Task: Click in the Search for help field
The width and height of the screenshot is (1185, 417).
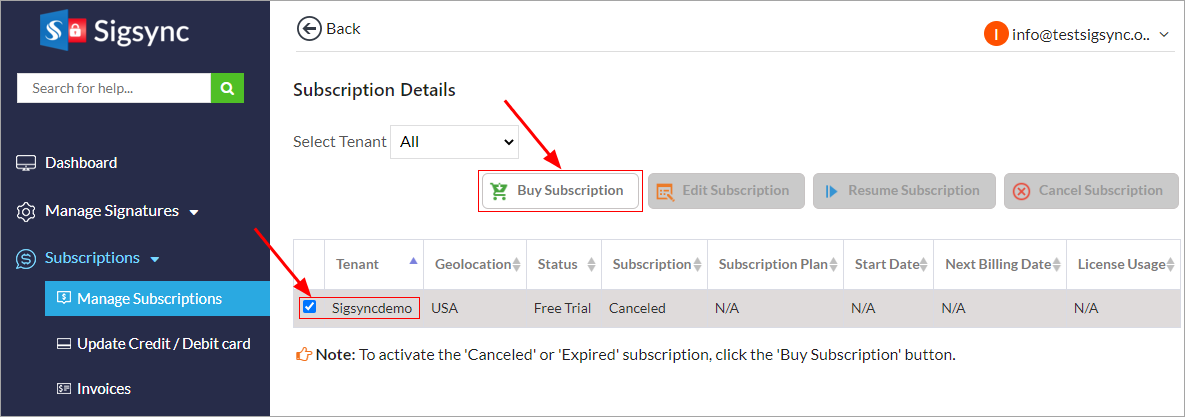Action: click(113, 88)
